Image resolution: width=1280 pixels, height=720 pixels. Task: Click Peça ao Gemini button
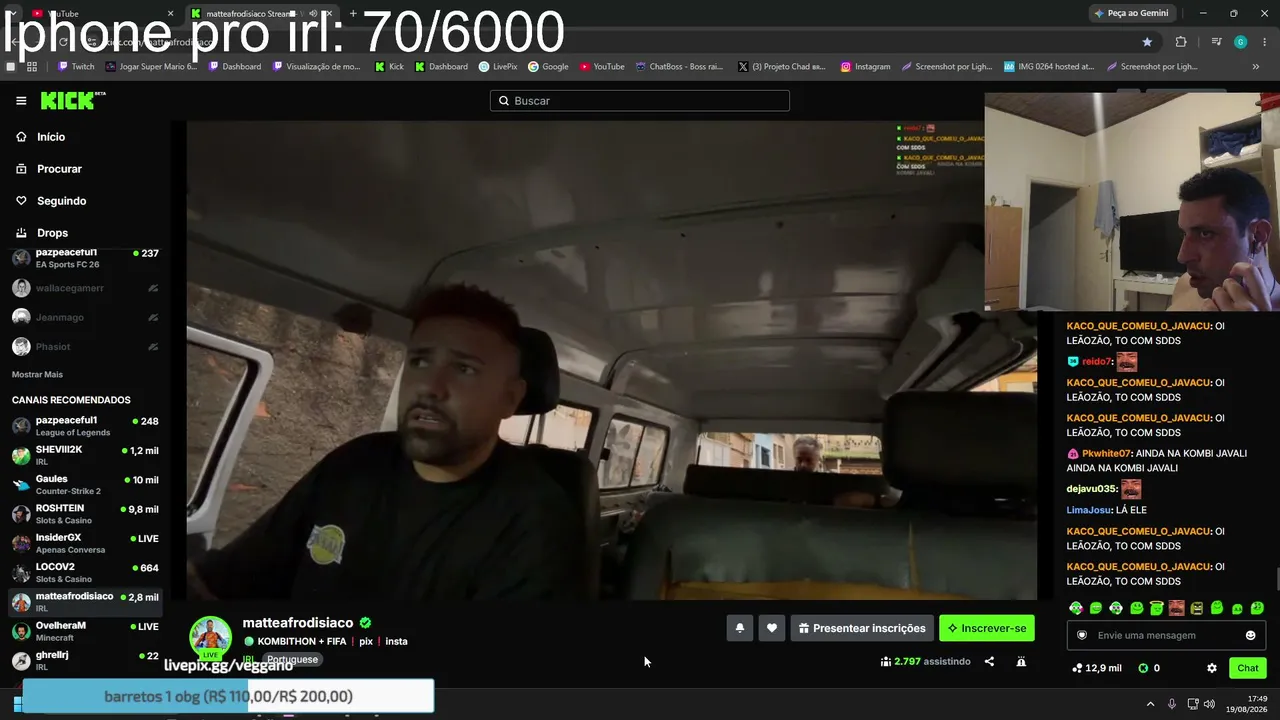[1132, 13]
